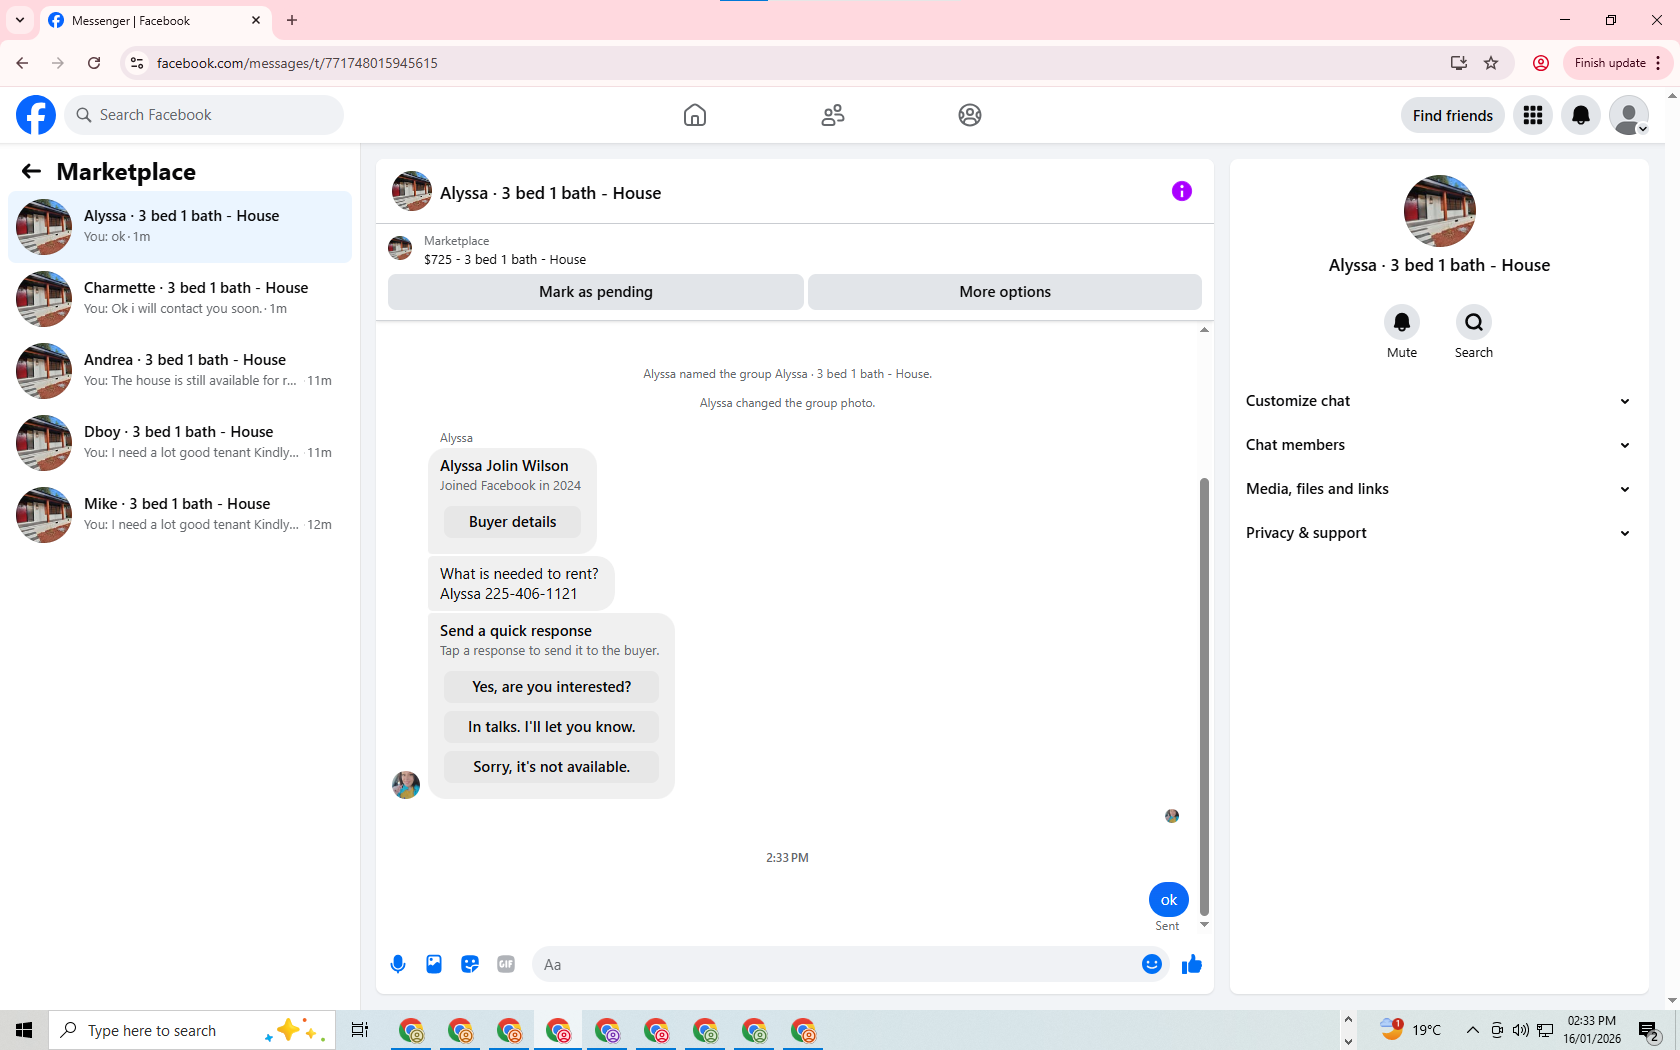Viewport: 1680px width, 1050px height.
Task: Open the Home feed icon
Action: click(x=695, y=115)
